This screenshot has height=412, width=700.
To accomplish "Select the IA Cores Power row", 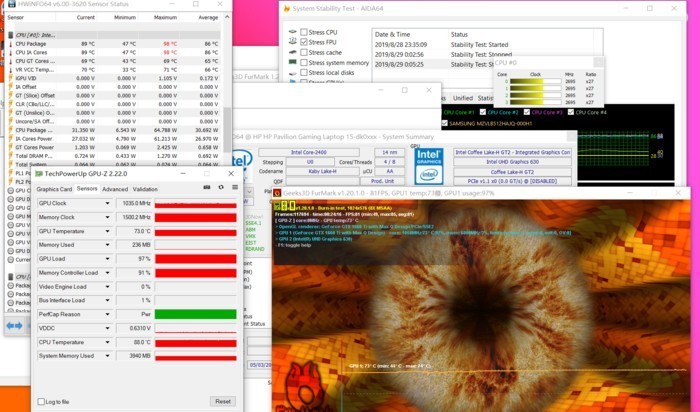I will [x=114, y=139].
